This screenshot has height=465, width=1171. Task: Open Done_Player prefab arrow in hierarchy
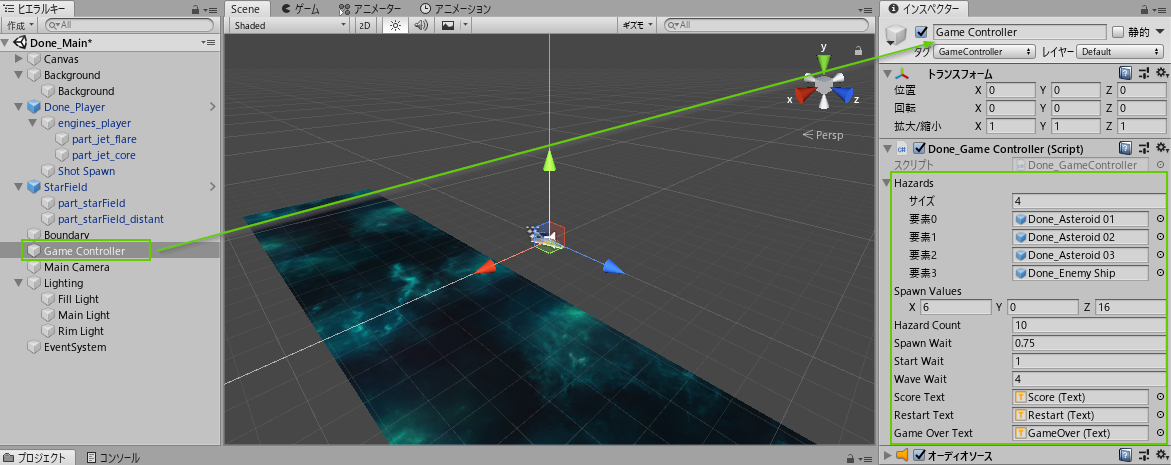(212, 107)
